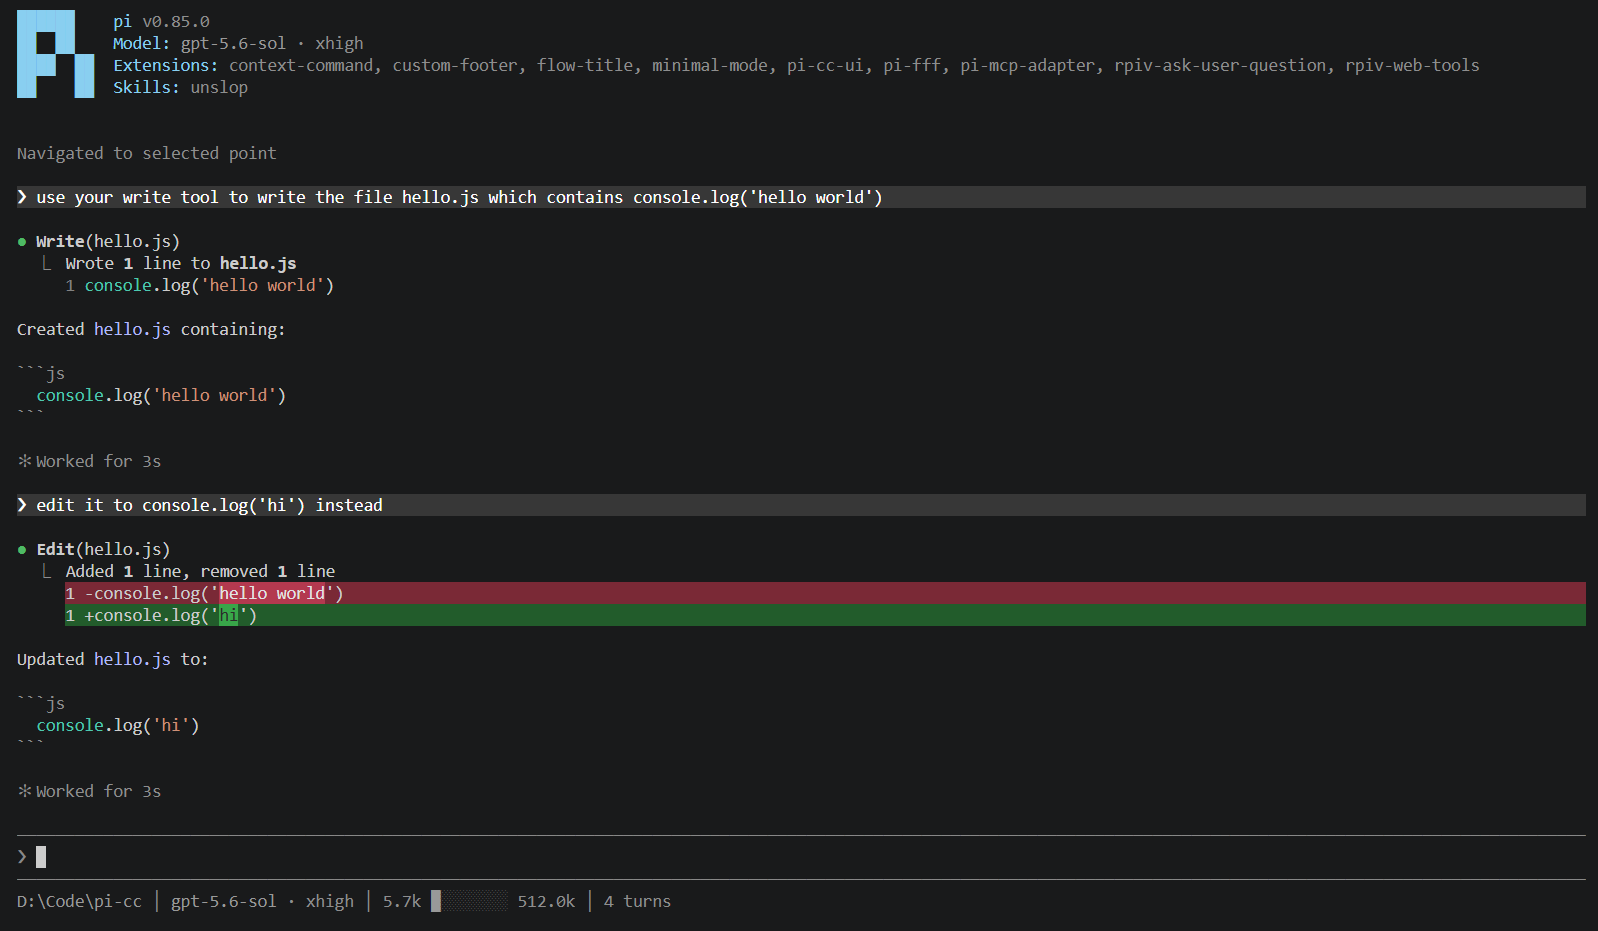This screenshot has height=931, width=1598.
Task: Click the "512.0k" context limit in the footer
Action: point(546,901)
